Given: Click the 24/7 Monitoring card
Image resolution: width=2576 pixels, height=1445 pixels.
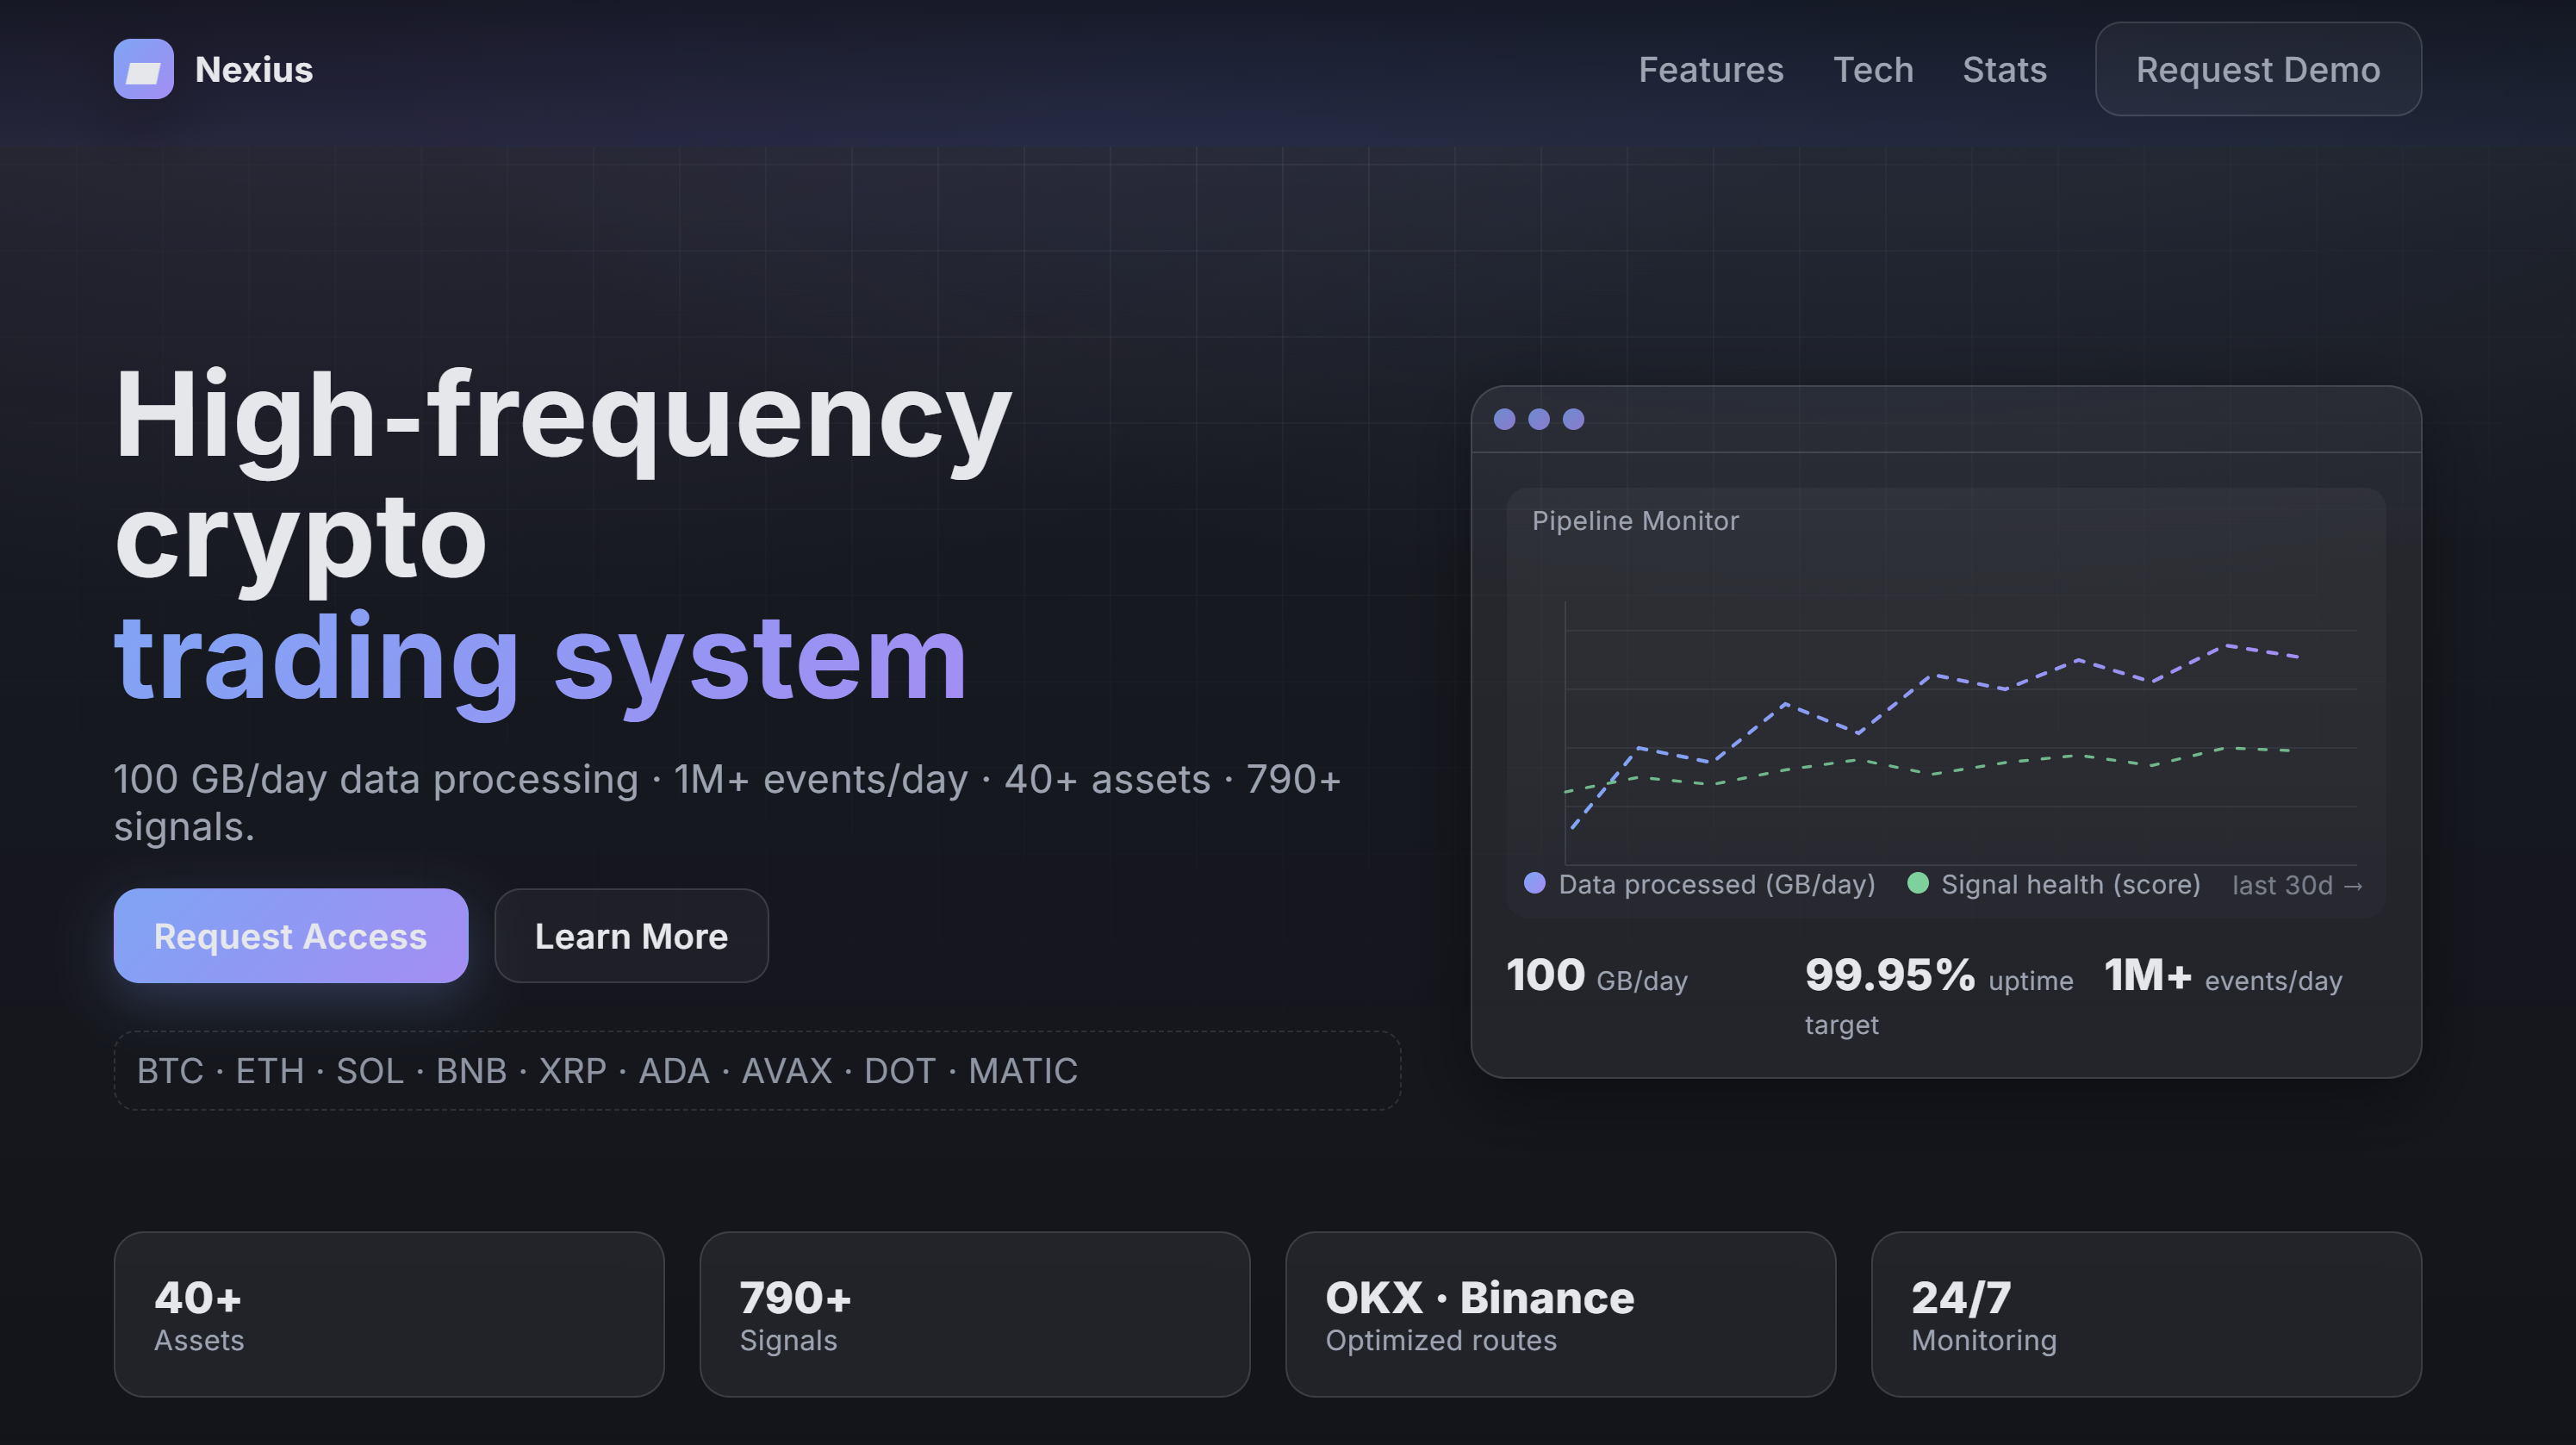Looking at the screenshot, I should (x=2146, y=1314).
